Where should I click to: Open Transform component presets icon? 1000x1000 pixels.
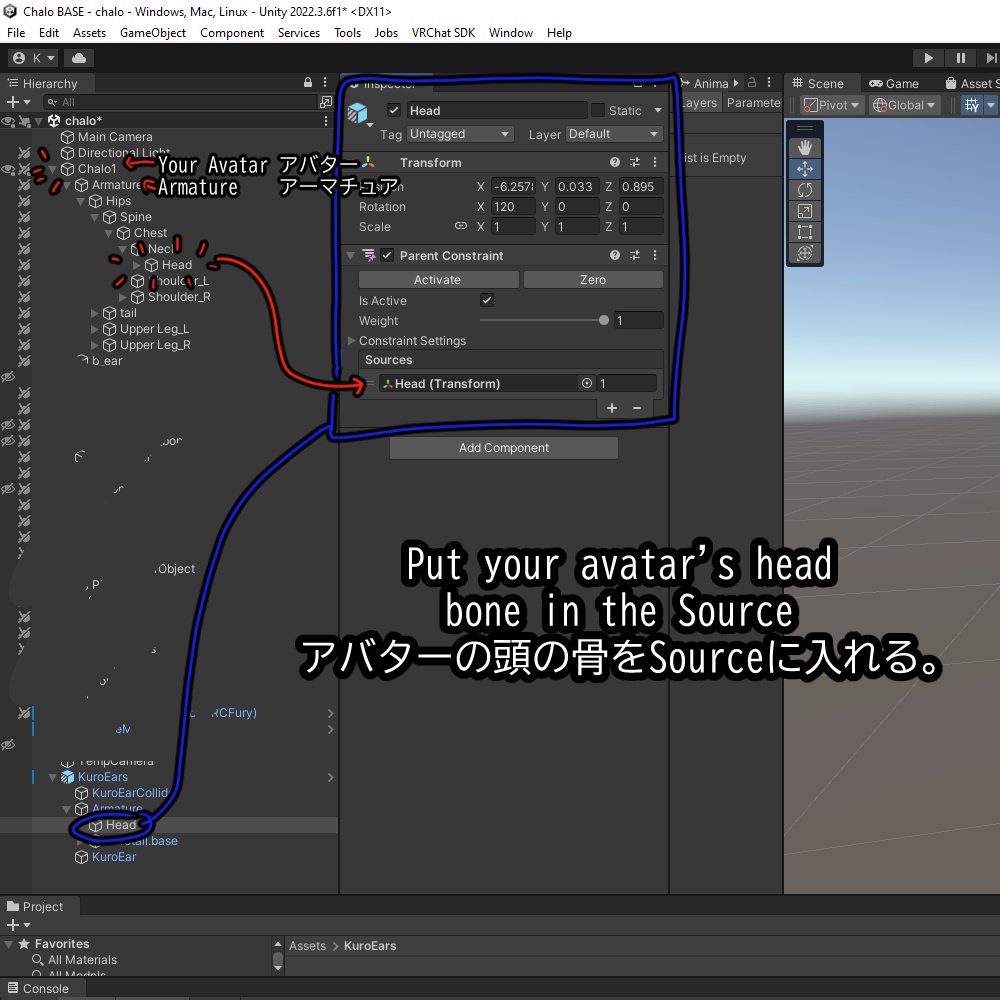[x=635, y=162]
